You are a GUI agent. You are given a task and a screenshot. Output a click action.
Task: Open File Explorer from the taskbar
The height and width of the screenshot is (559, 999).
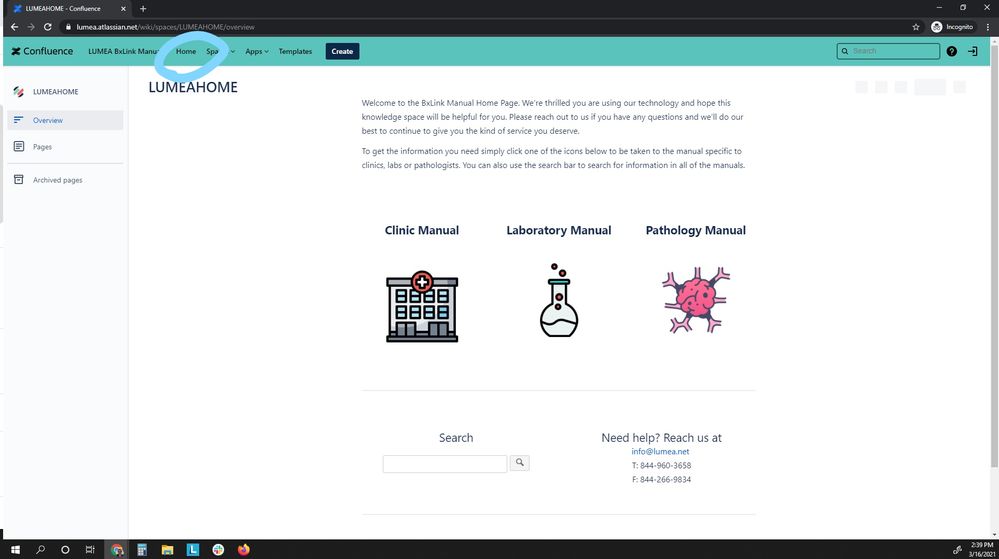click(x=167, y=549)
